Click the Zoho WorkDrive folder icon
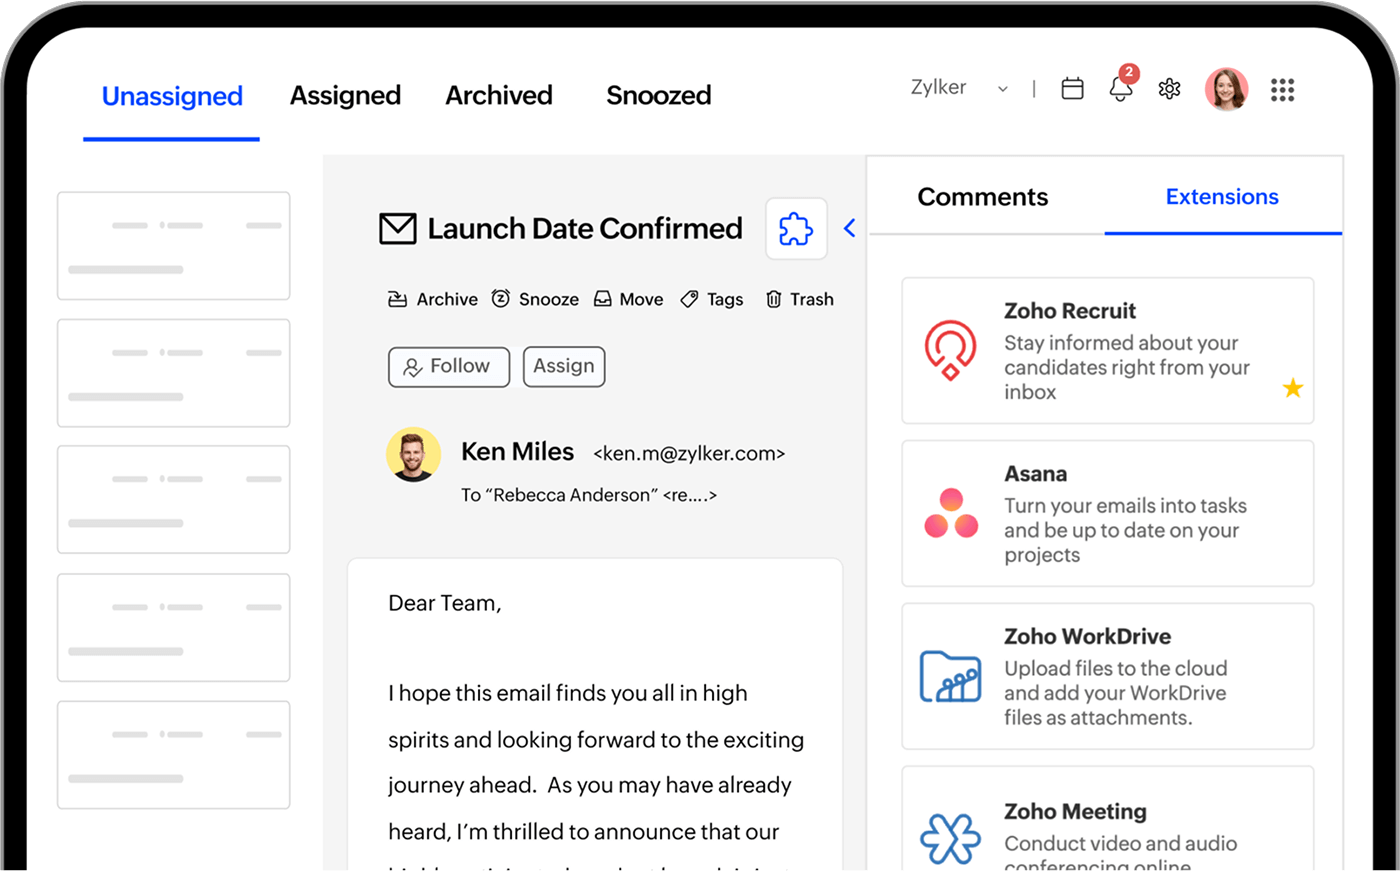This screenshot has height=871, width=1400. [950, 676]
